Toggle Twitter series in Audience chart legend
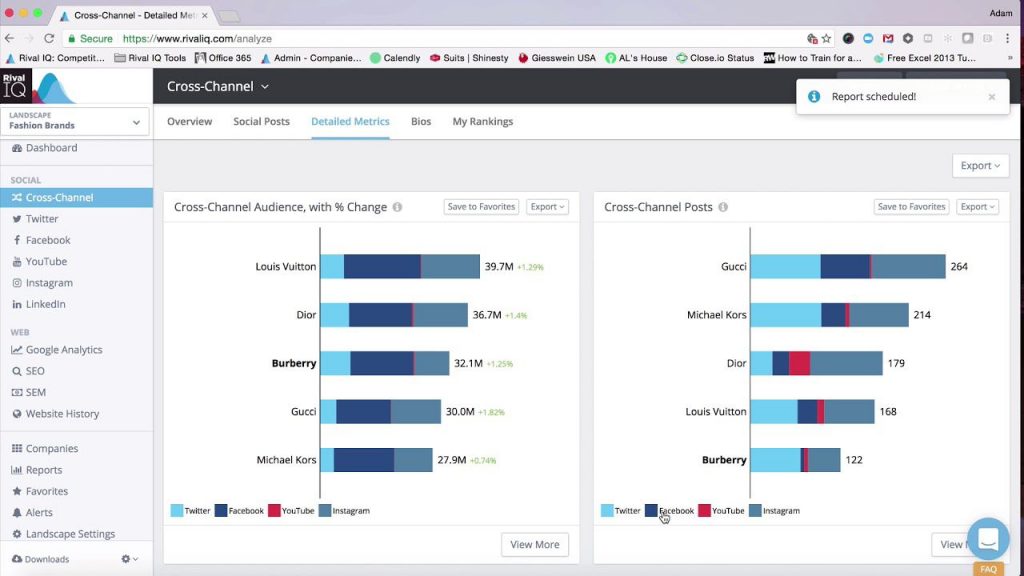Image resolution: width=1024 pixels, height=576 pixels. 191,511
